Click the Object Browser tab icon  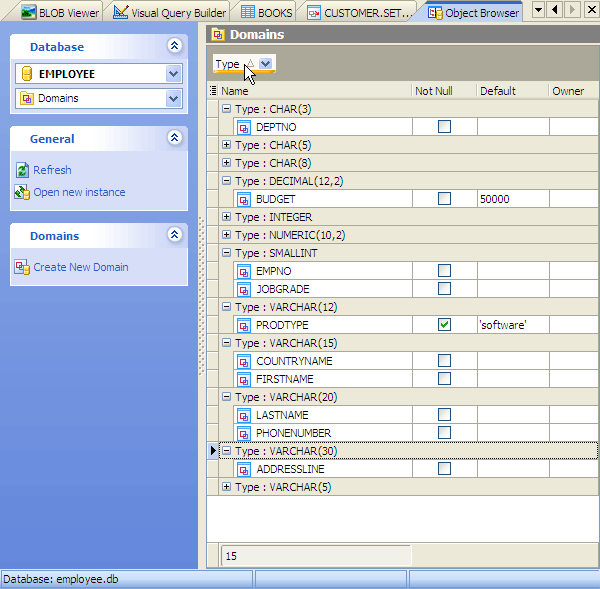(x=435, y=13)
